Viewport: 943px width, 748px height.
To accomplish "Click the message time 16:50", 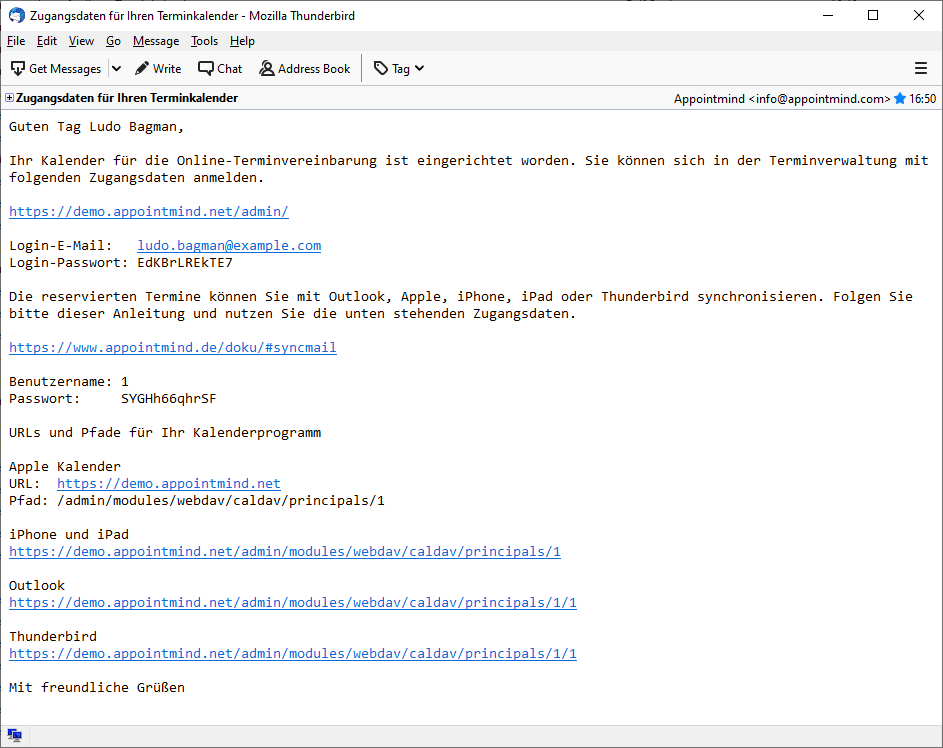I will [x=923, y=99].
